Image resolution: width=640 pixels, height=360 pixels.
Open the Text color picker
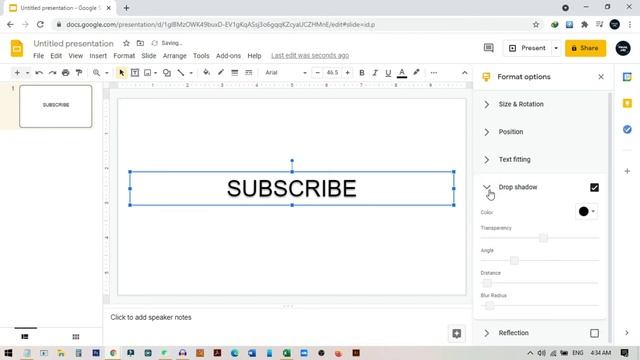(402, 73)
